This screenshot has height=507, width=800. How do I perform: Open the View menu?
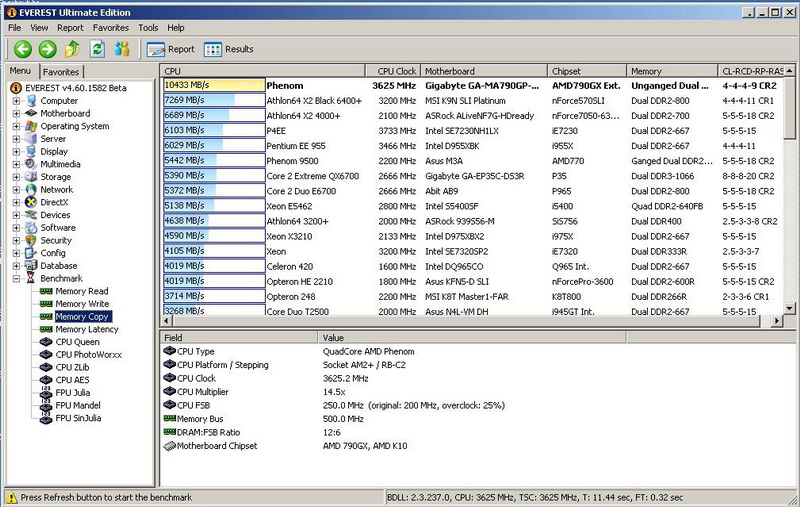click(x=39, y=28)
